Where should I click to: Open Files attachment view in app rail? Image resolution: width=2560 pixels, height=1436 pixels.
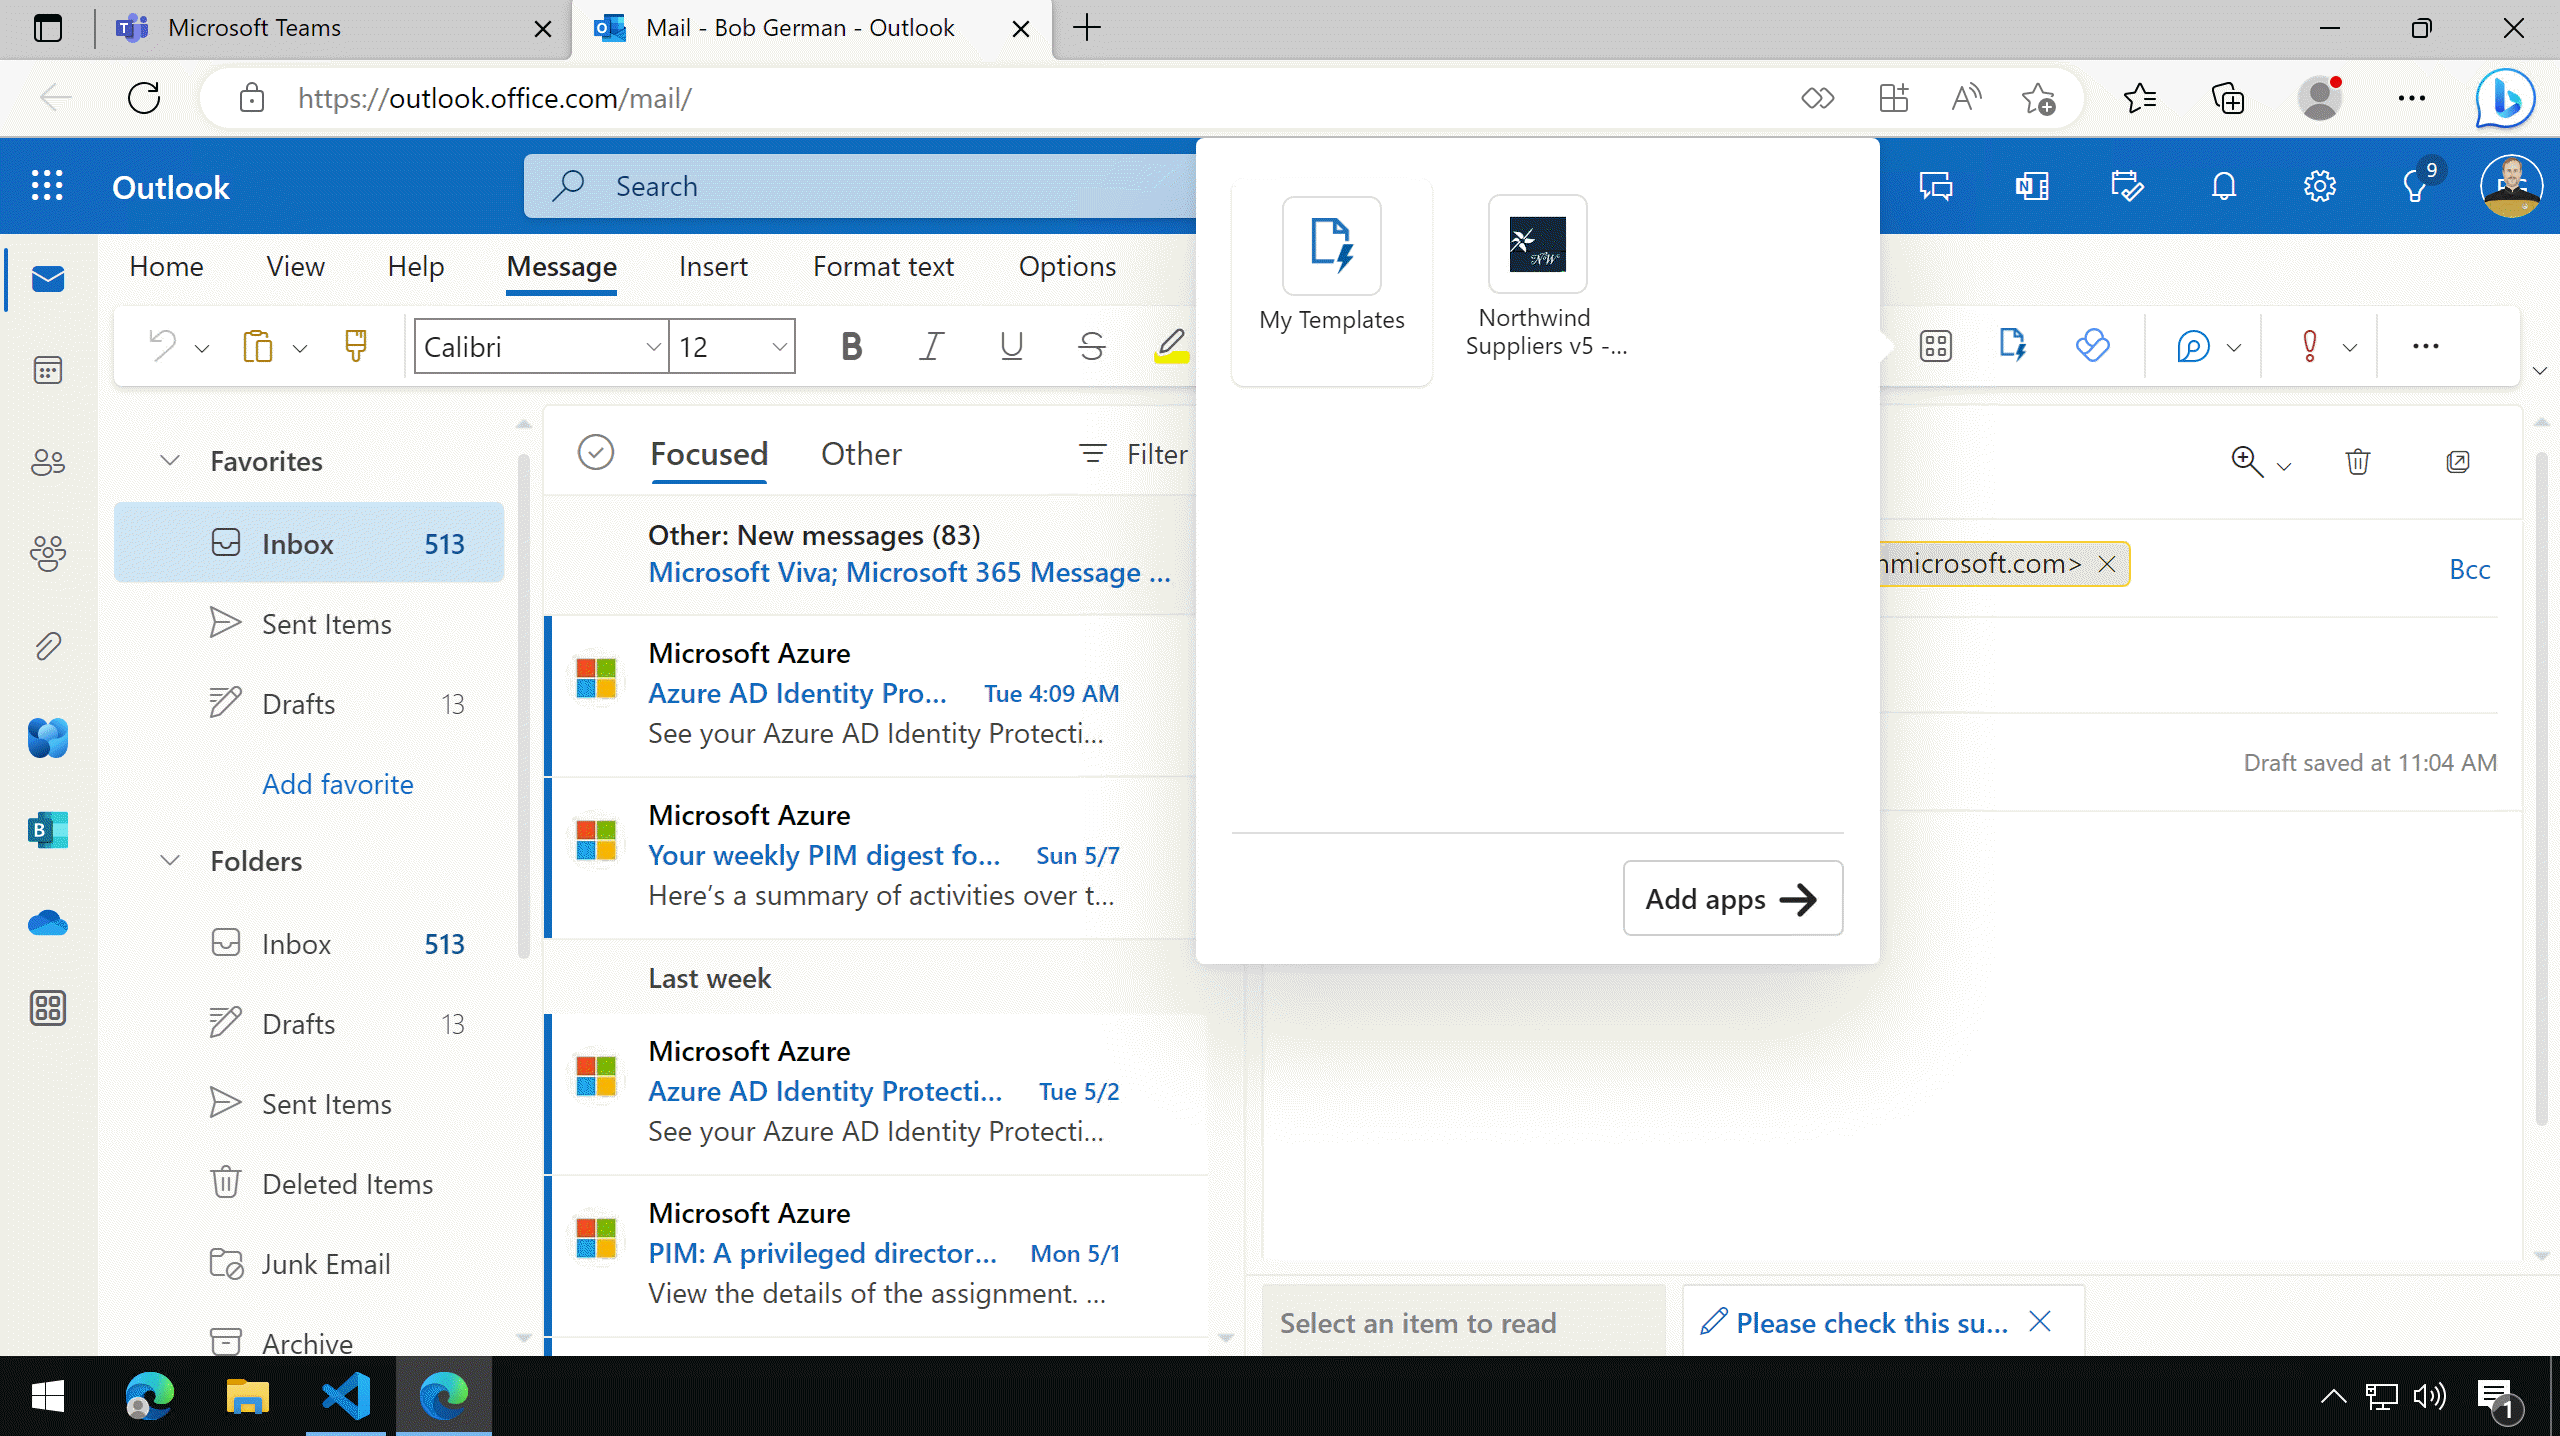[x=48, y=646]
